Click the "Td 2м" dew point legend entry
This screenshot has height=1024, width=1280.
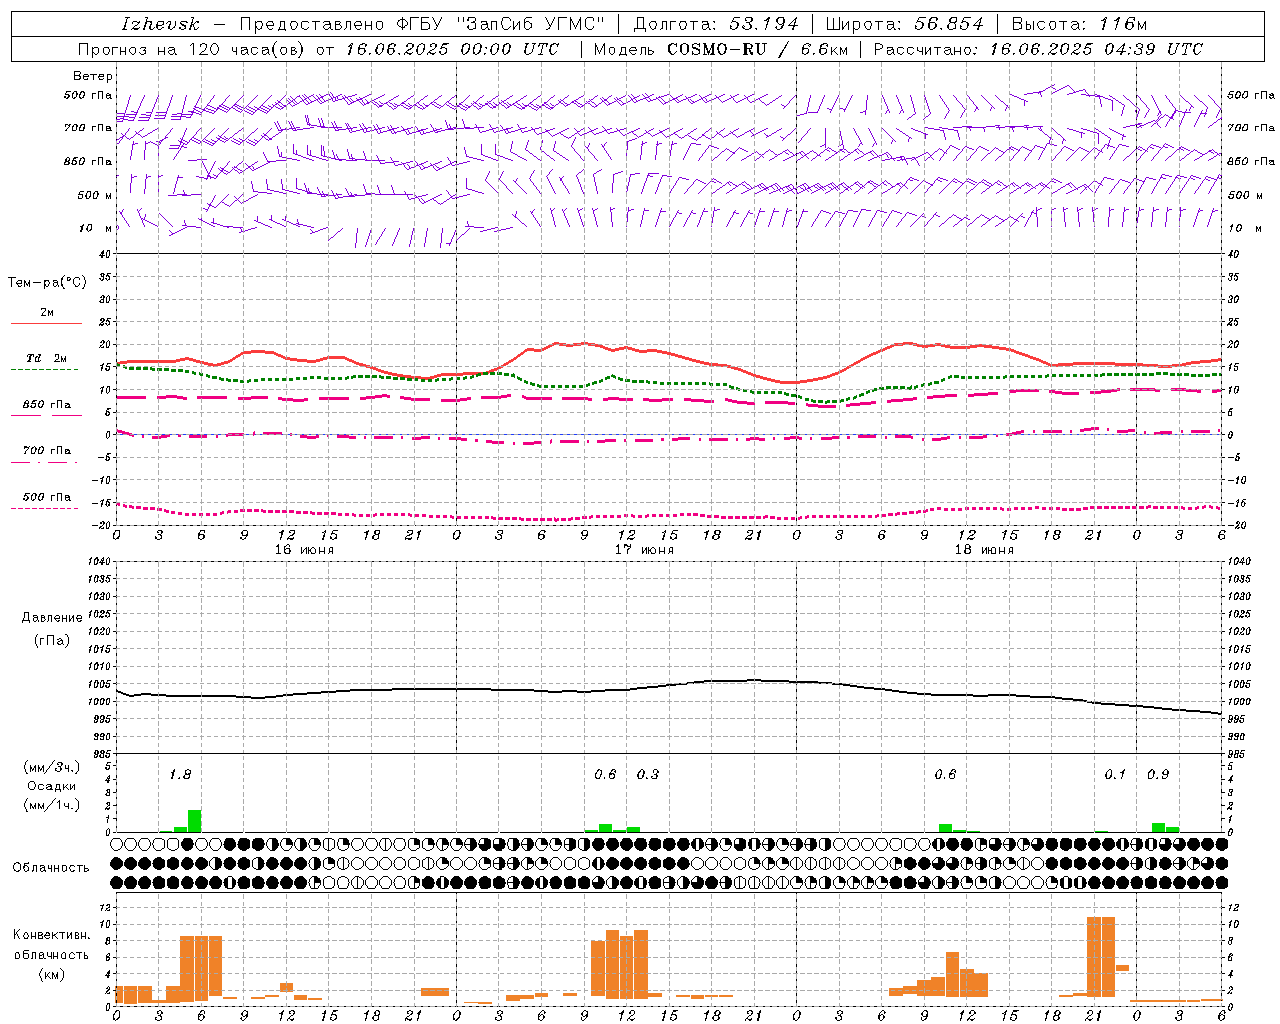click(x=47, y=358)
